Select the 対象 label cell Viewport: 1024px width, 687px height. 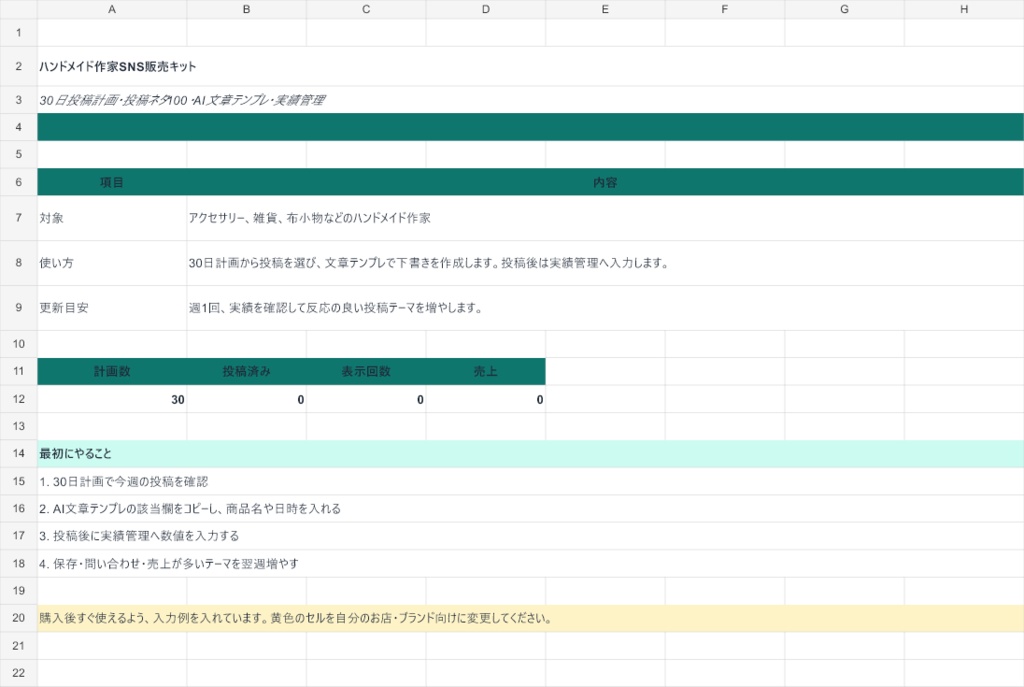pyautogui.click(x=112, y=218)
